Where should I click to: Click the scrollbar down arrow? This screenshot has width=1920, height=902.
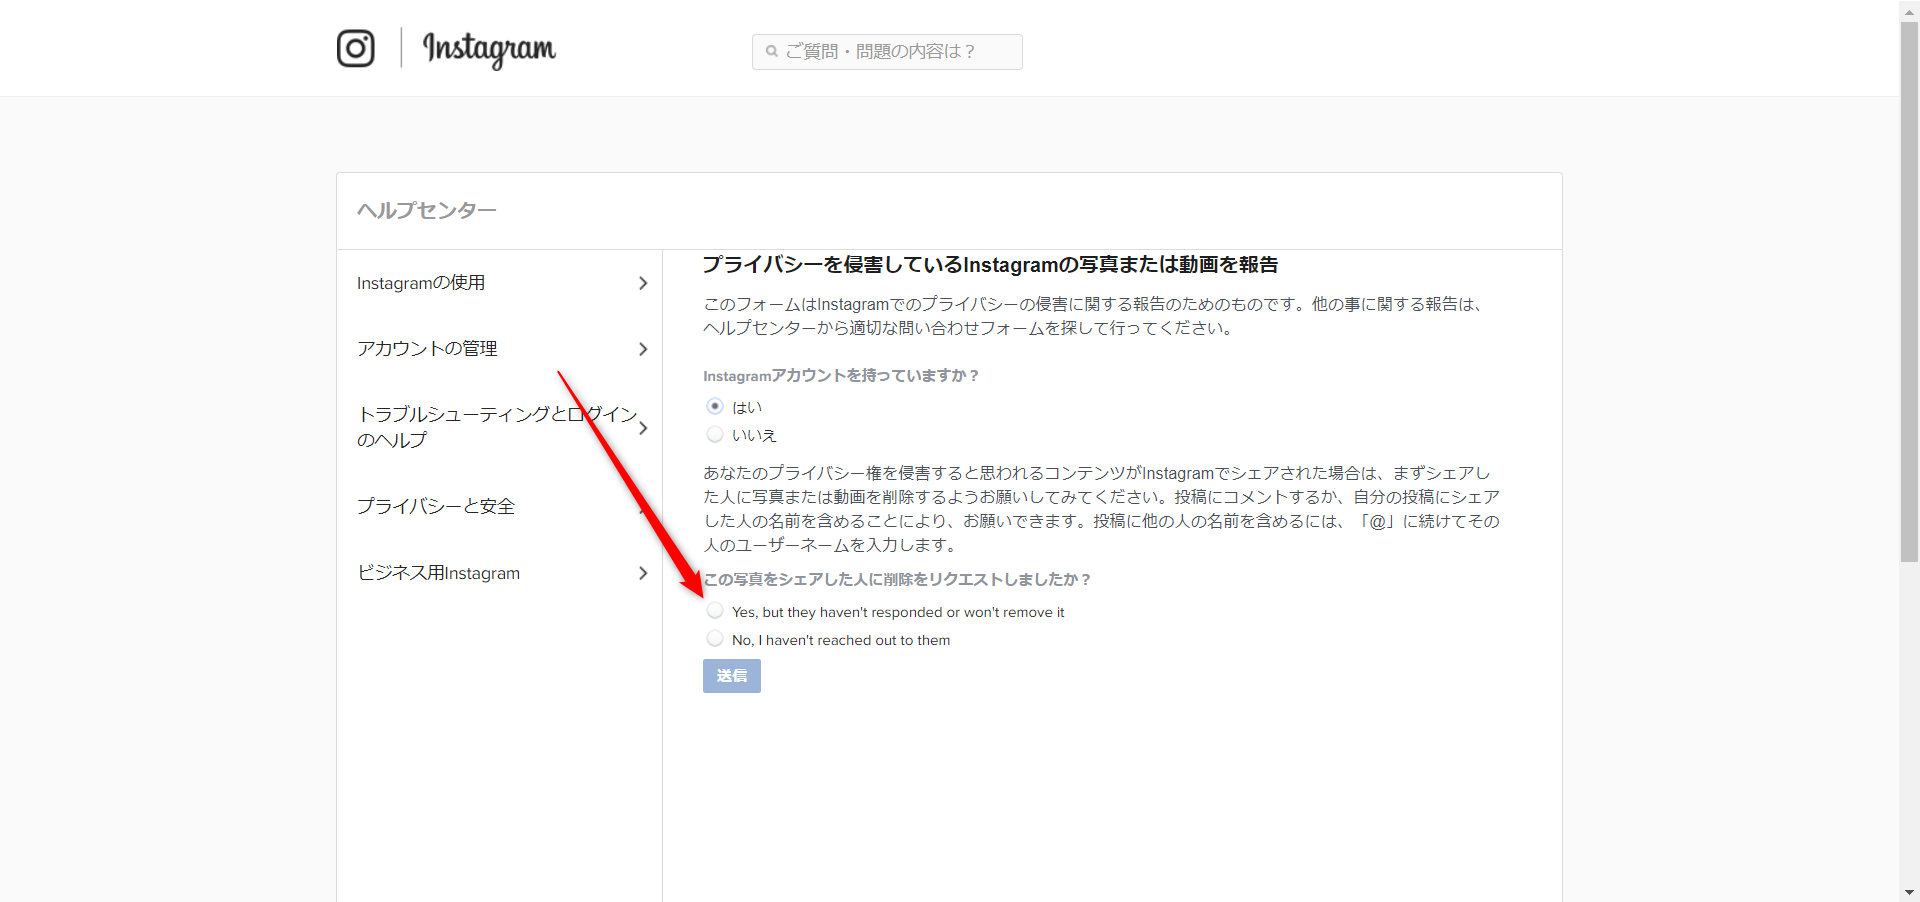pos(1909,892)
